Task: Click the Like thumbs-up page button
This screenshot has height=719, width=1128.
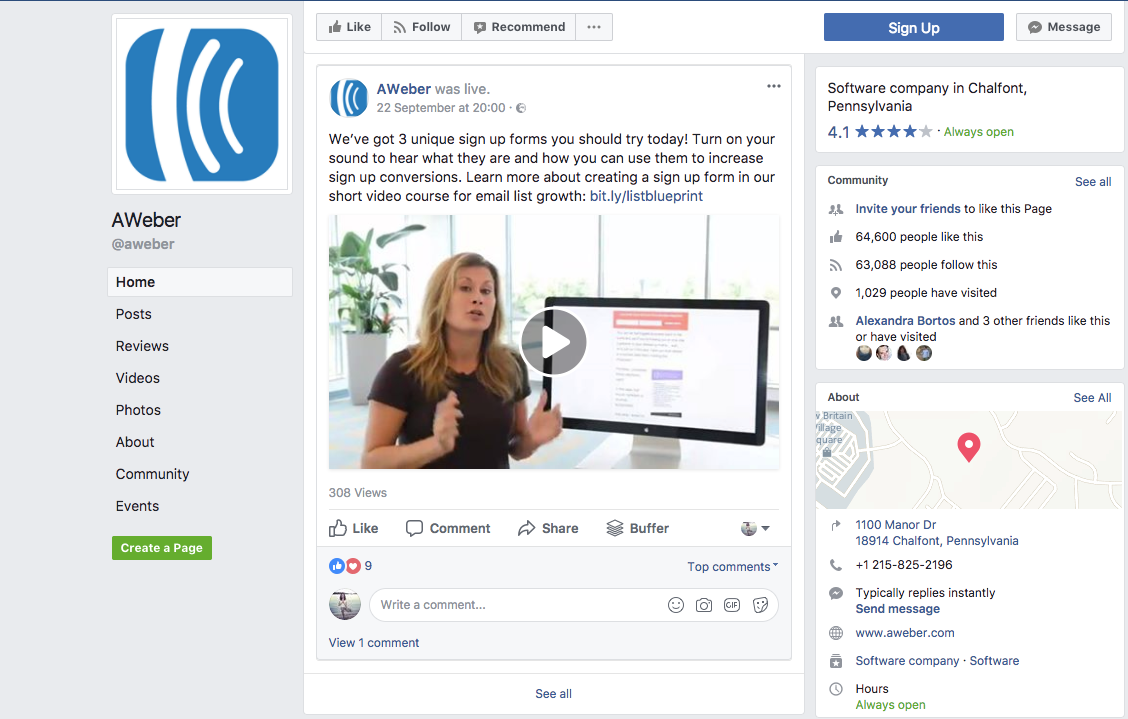Action: [349, 27]
